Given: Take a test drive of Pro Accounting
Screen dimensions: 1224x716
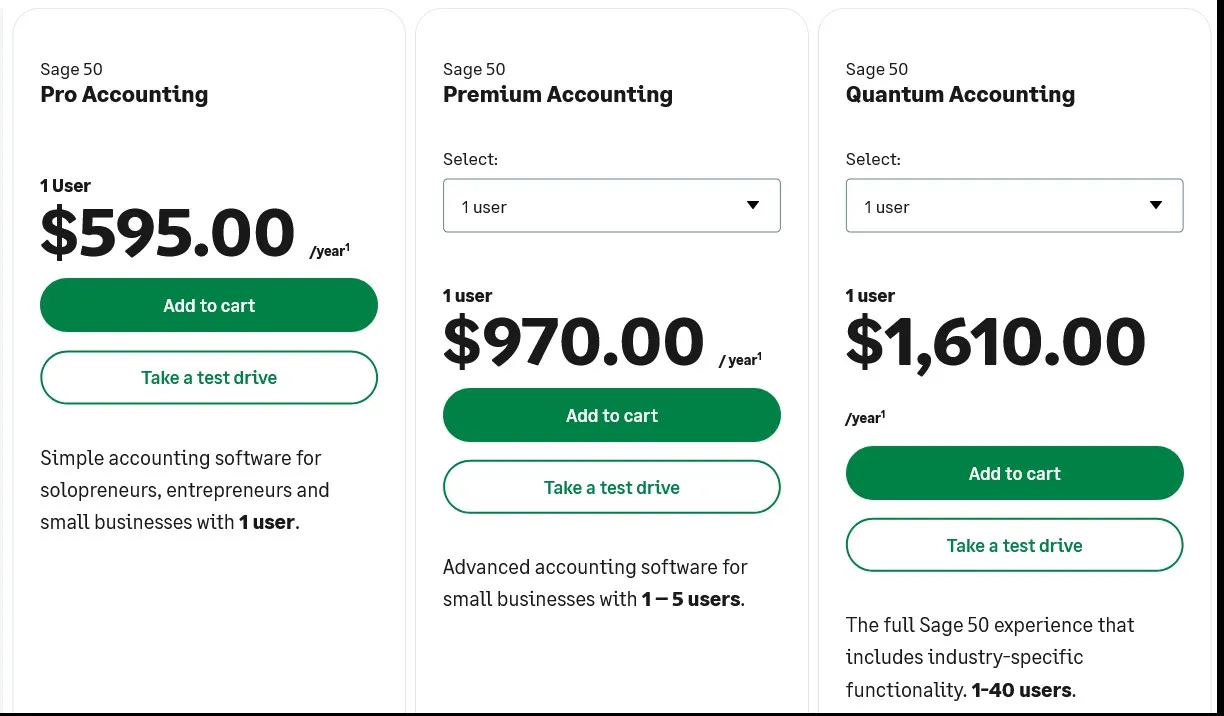Looking at the screenshot, I should coord(209,377).
